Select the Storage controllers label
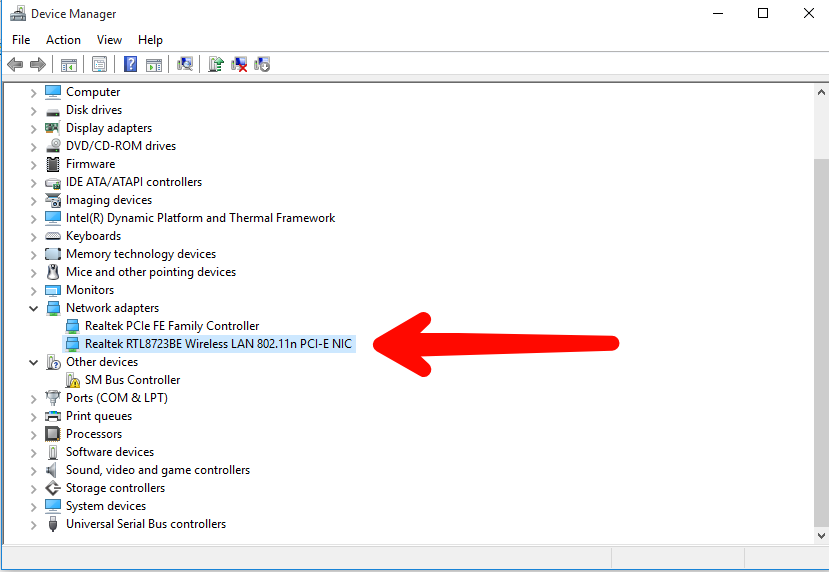Image resolution: width=829 pixels, height=572 pixels. tap(115, 488)
